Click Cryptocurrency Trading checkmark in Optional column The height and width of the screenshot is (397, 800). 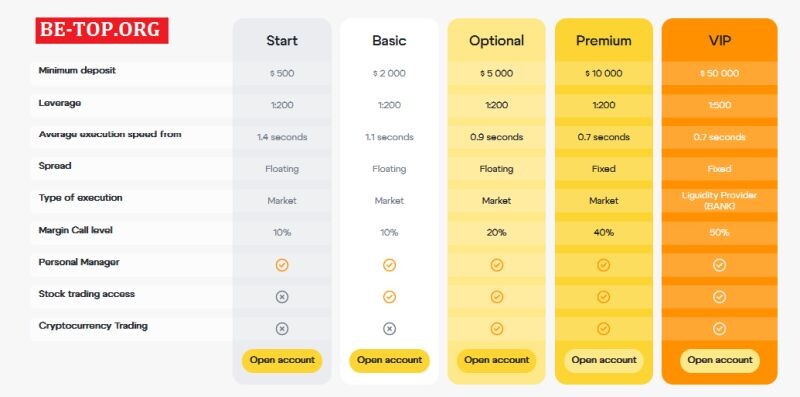pos(496,329)
